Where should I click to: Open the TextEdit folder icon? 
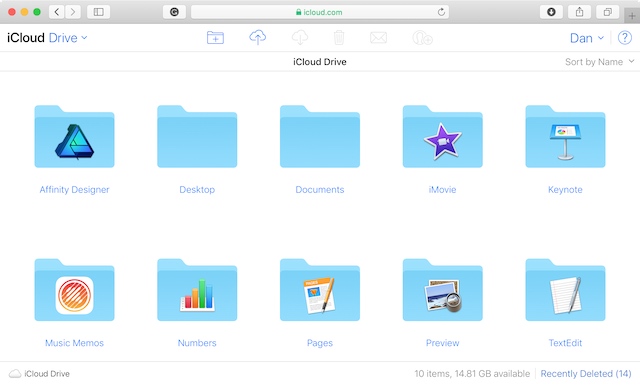pos(565,290)
